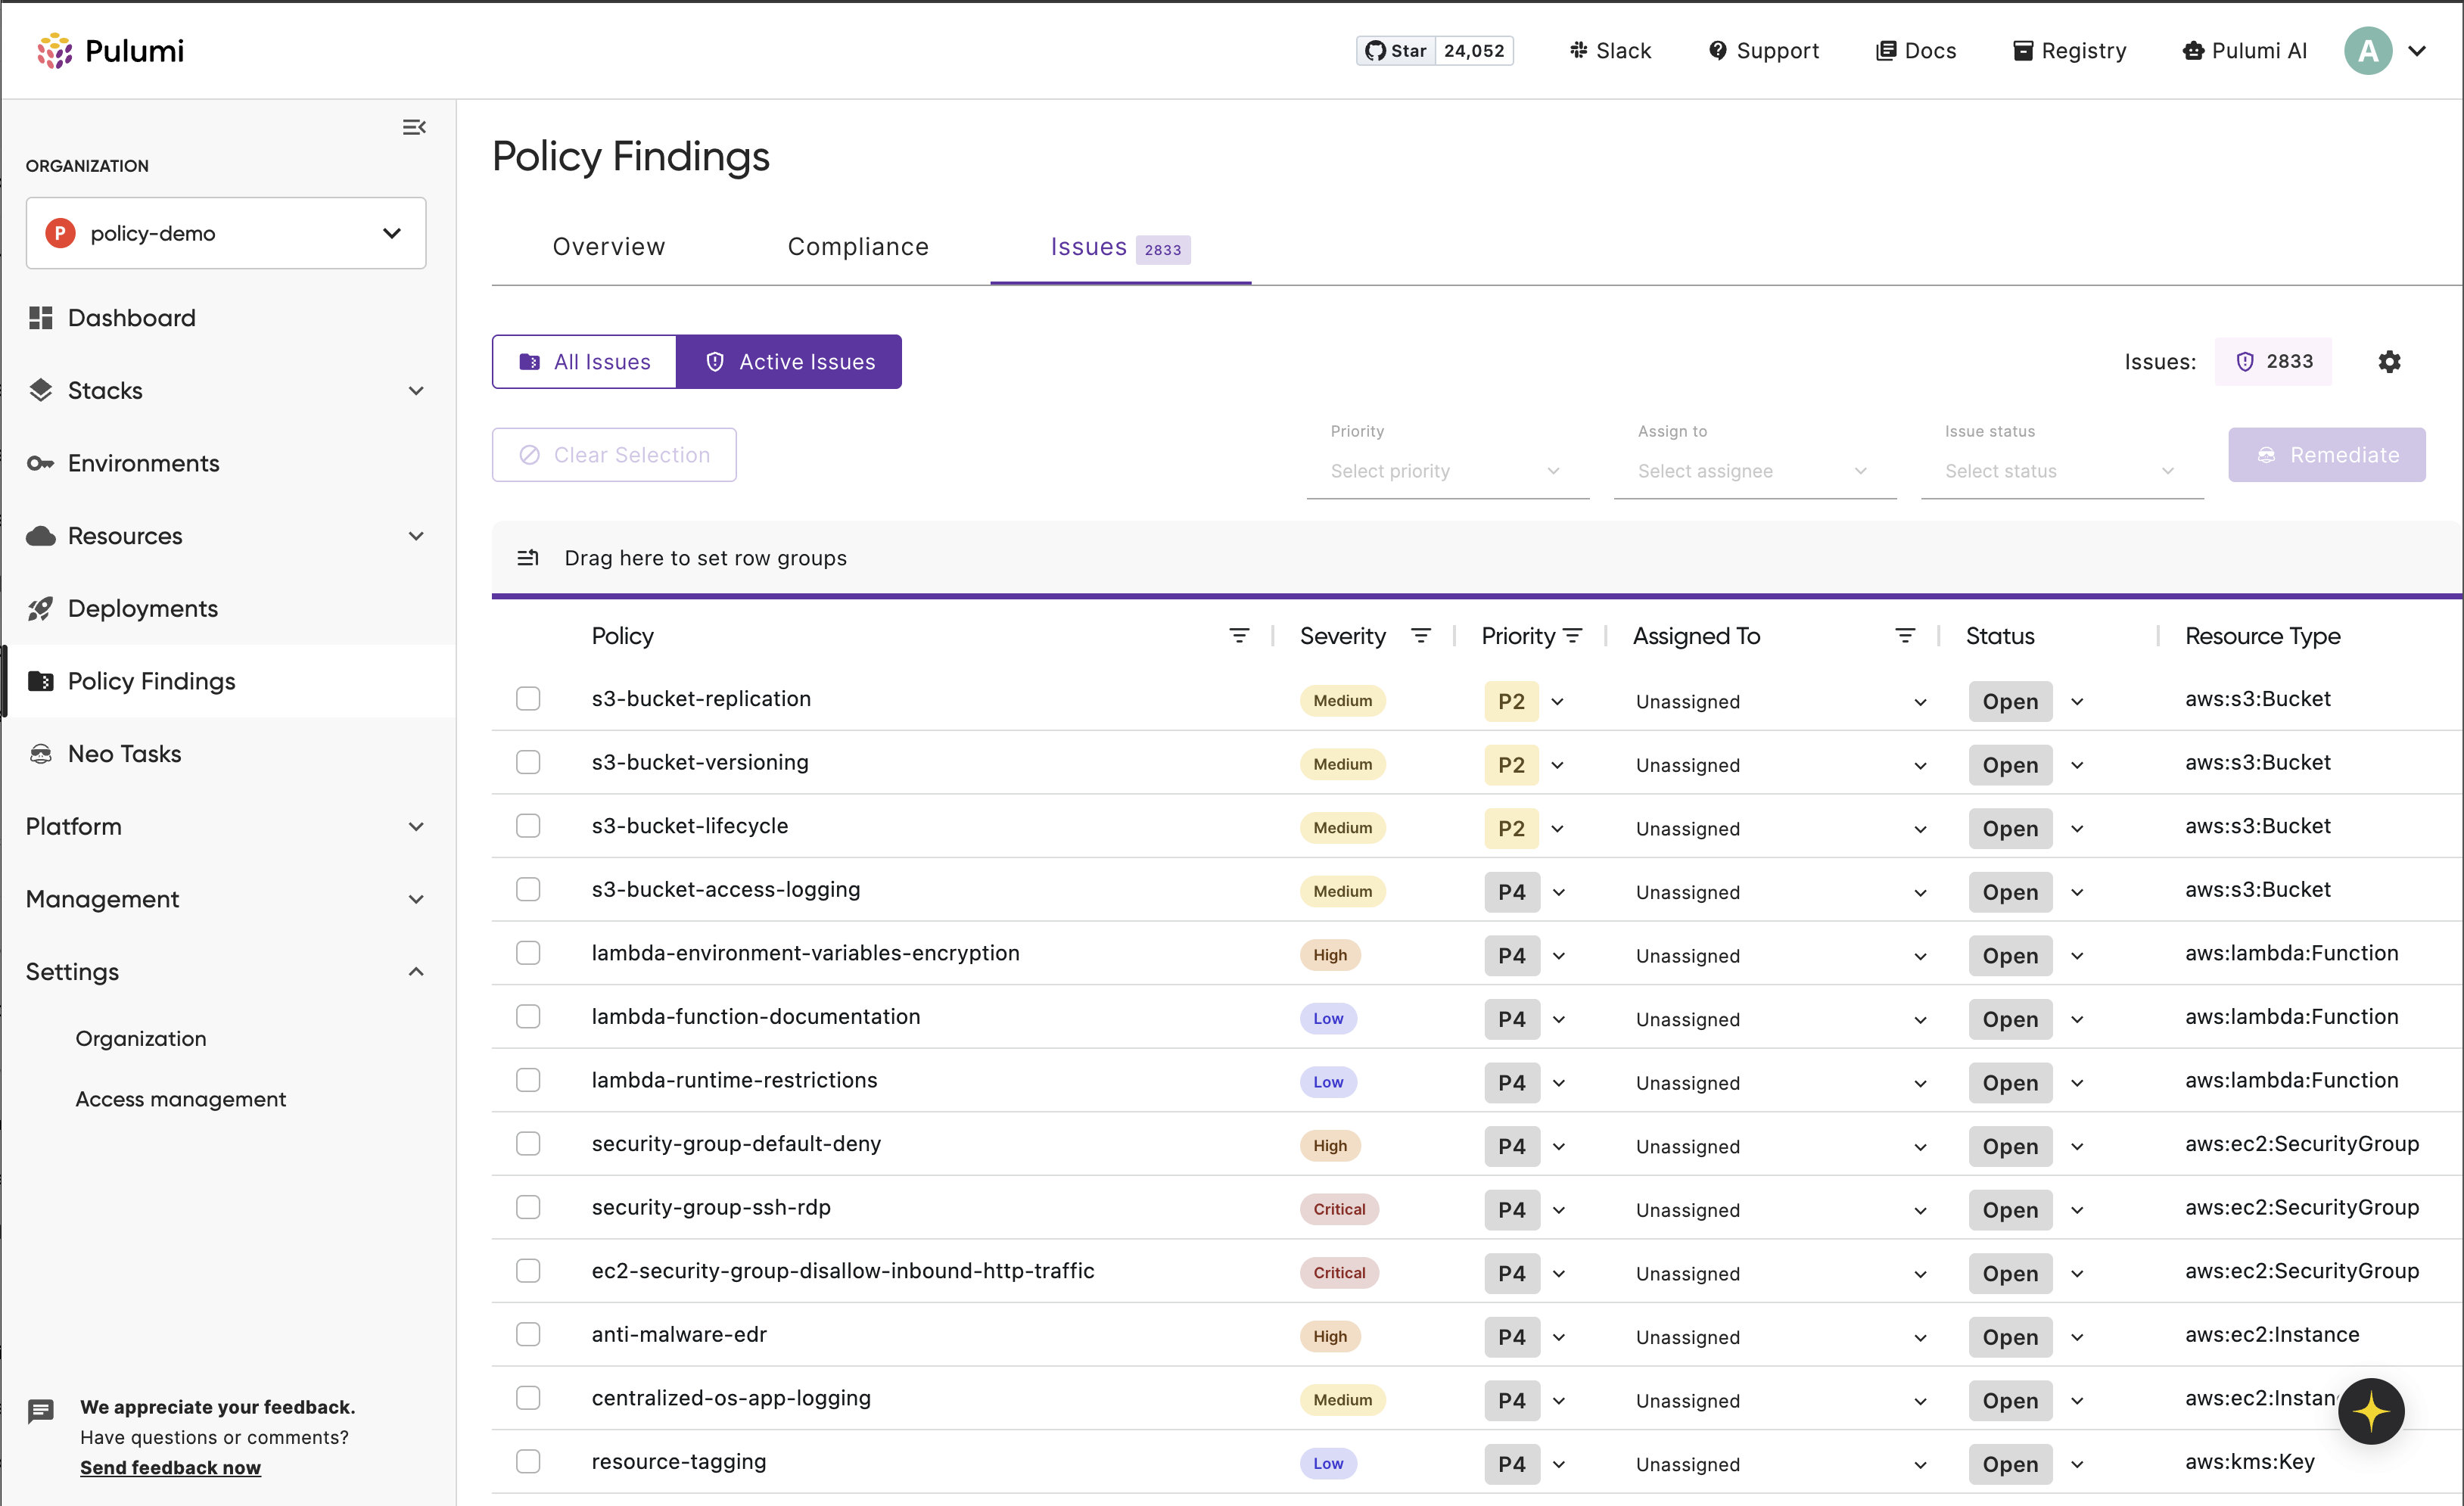
Task: Open the Severity column filter
Action: click(x=1422, y=635)
